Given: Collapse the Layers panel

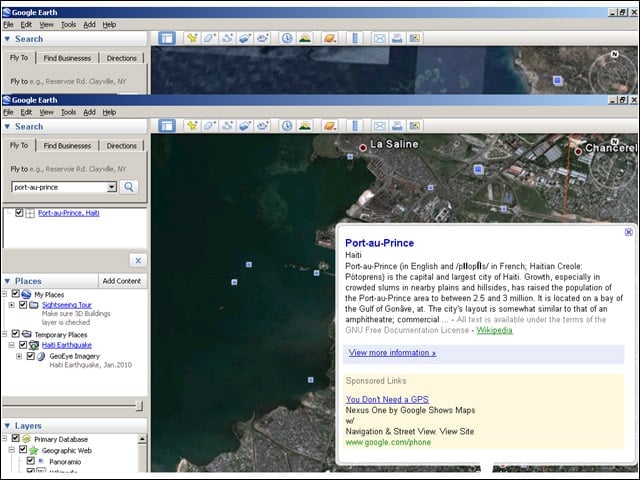Looking at the screenshot, I should point(7,426).
